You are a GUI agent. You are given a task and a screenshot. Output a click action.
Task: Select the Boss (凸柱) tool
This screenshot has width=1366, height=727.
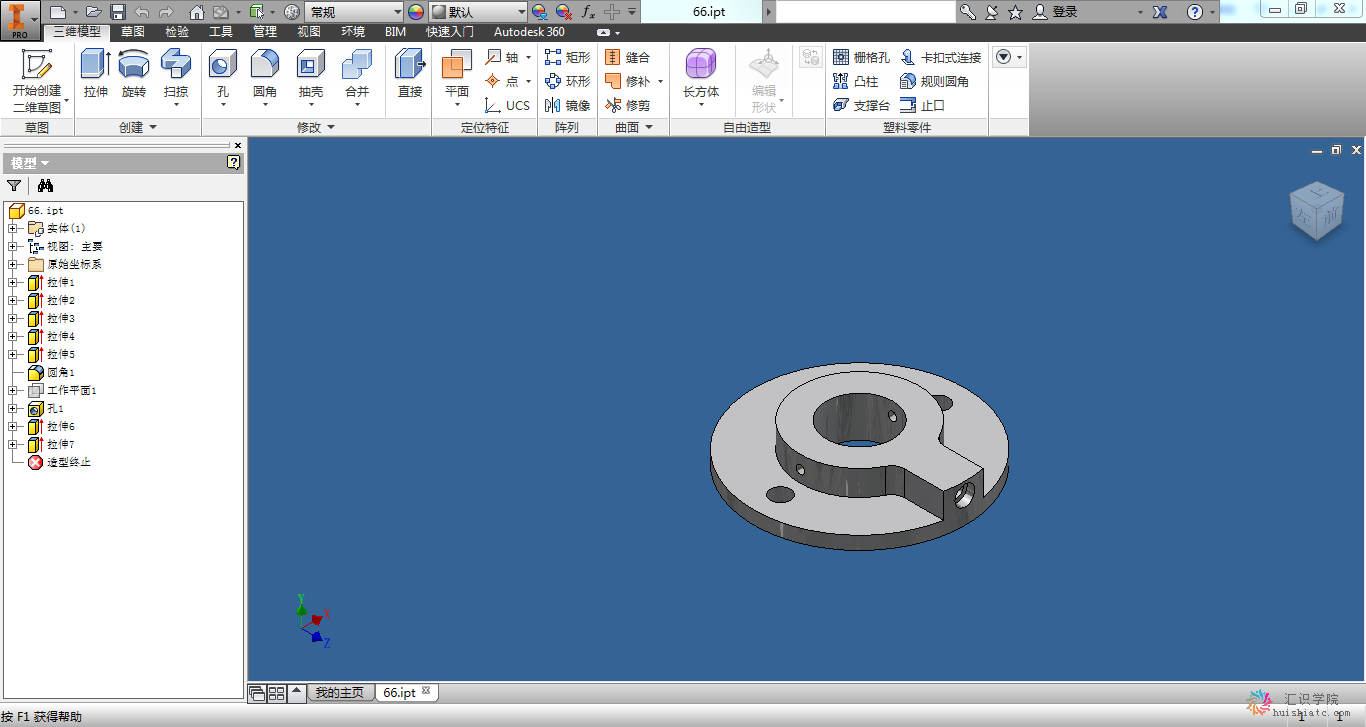[855, 81]
